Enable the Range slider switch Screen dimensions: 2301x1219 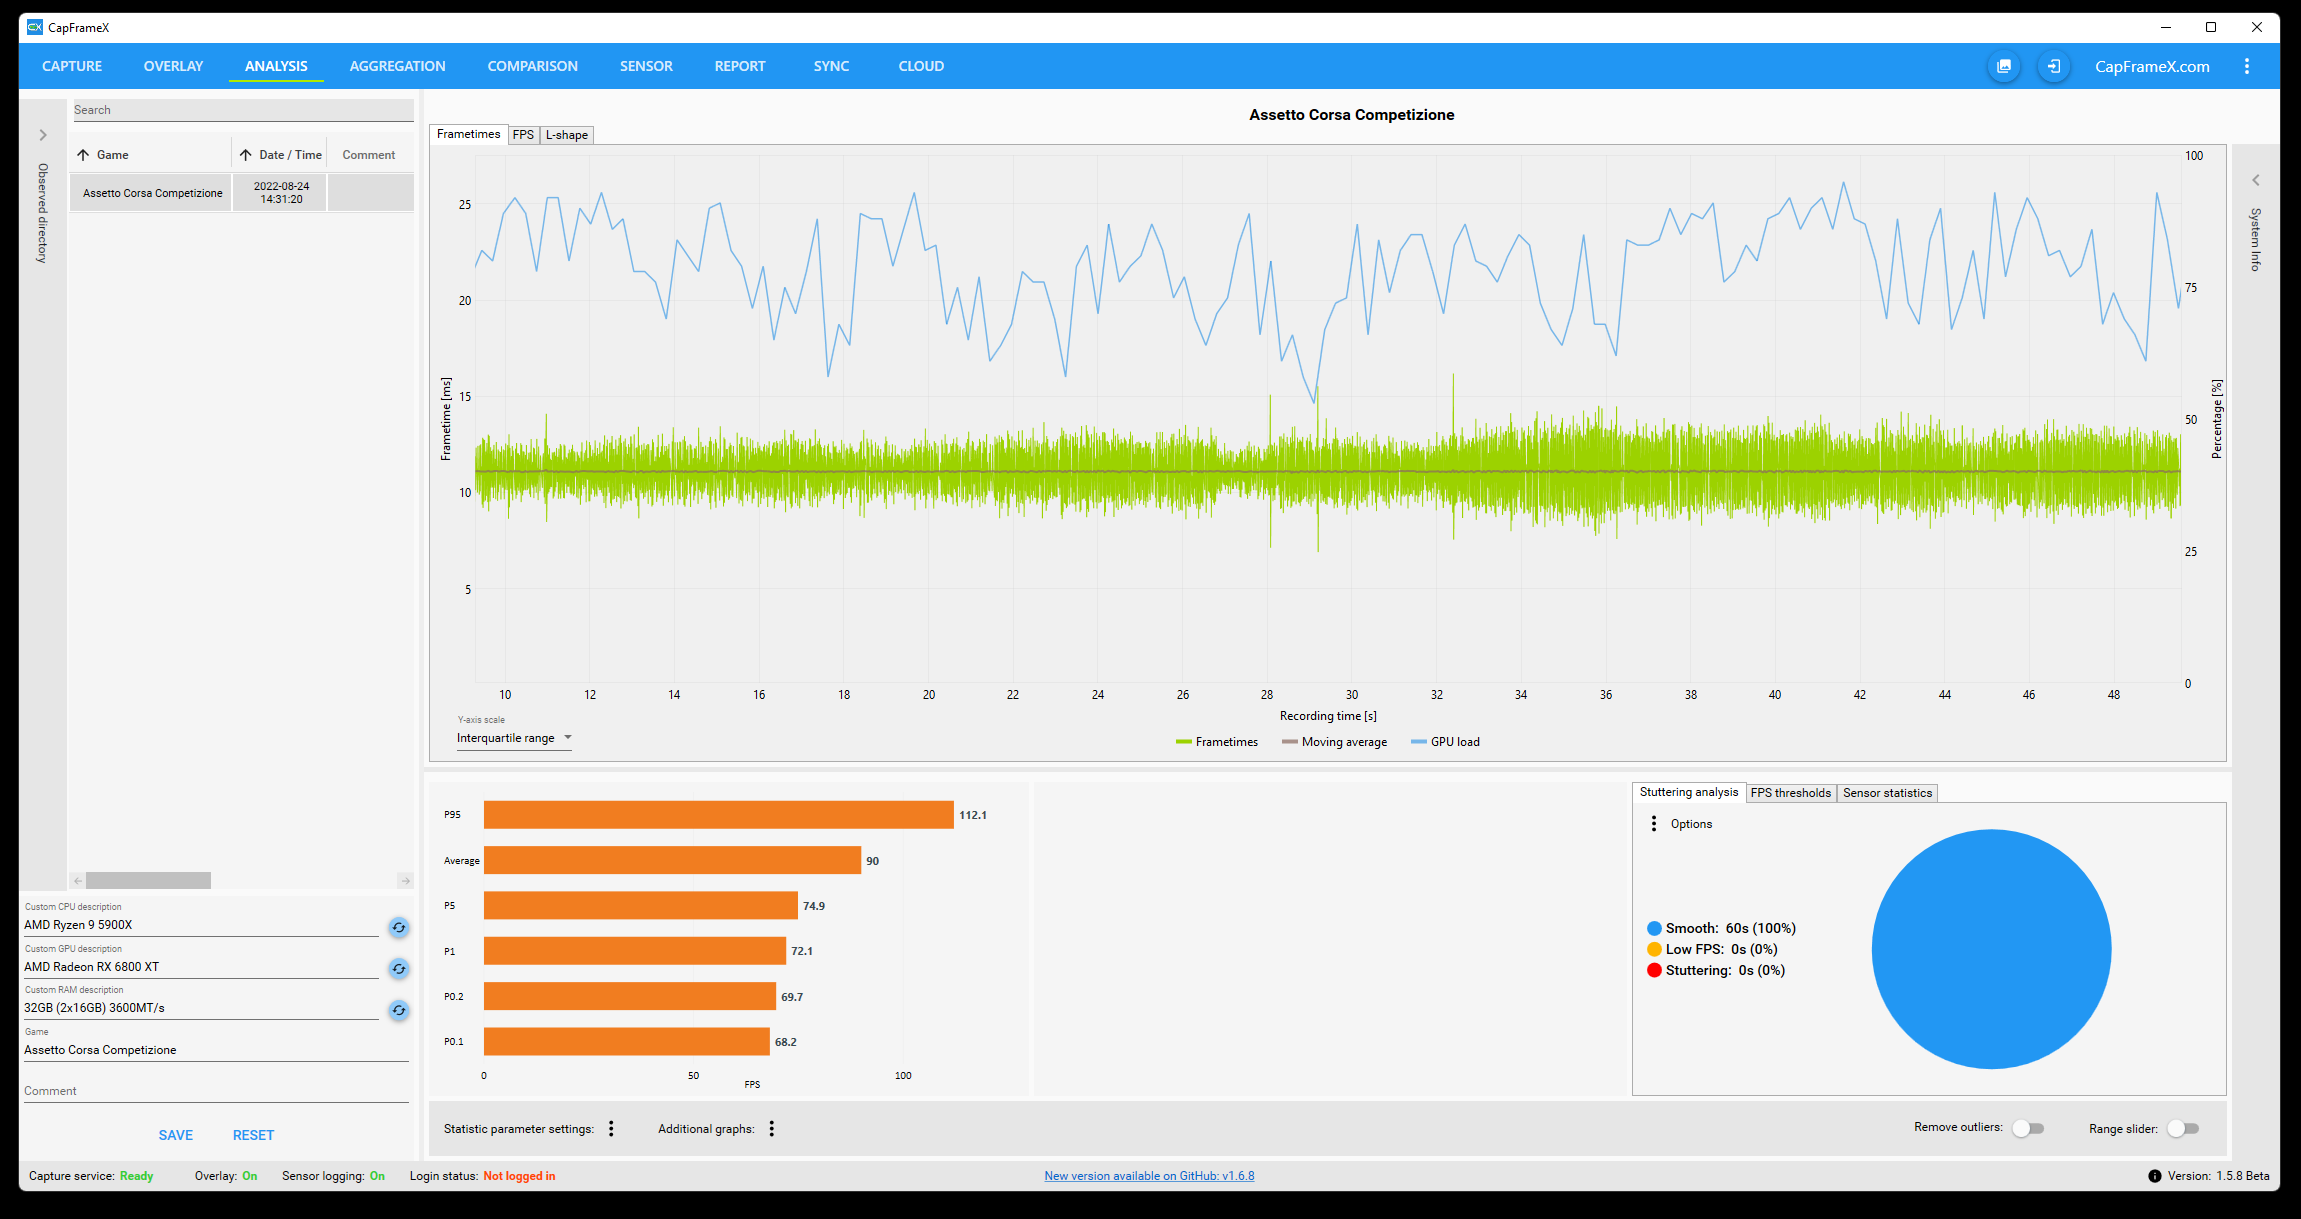pyautogui.click(x=2182, y=1128)
